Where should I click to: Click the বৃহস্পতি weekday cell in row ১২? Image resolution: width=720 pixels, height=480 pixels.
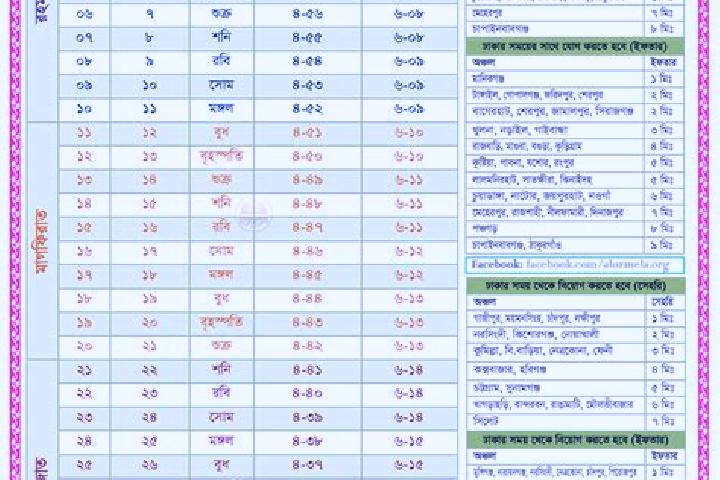click(222, 157)
